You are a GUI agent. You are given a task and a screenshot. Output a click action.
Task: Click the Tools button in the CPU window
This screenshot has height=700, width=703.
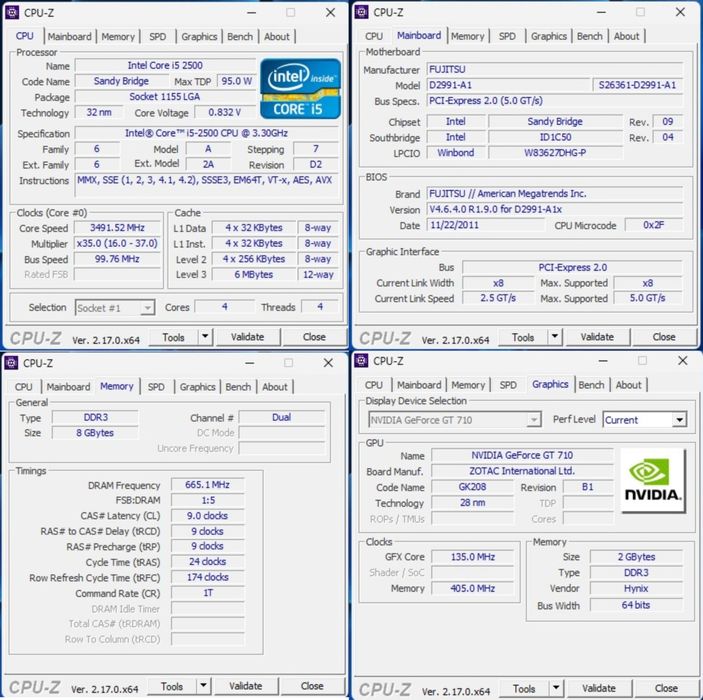(x=174, y=337)
